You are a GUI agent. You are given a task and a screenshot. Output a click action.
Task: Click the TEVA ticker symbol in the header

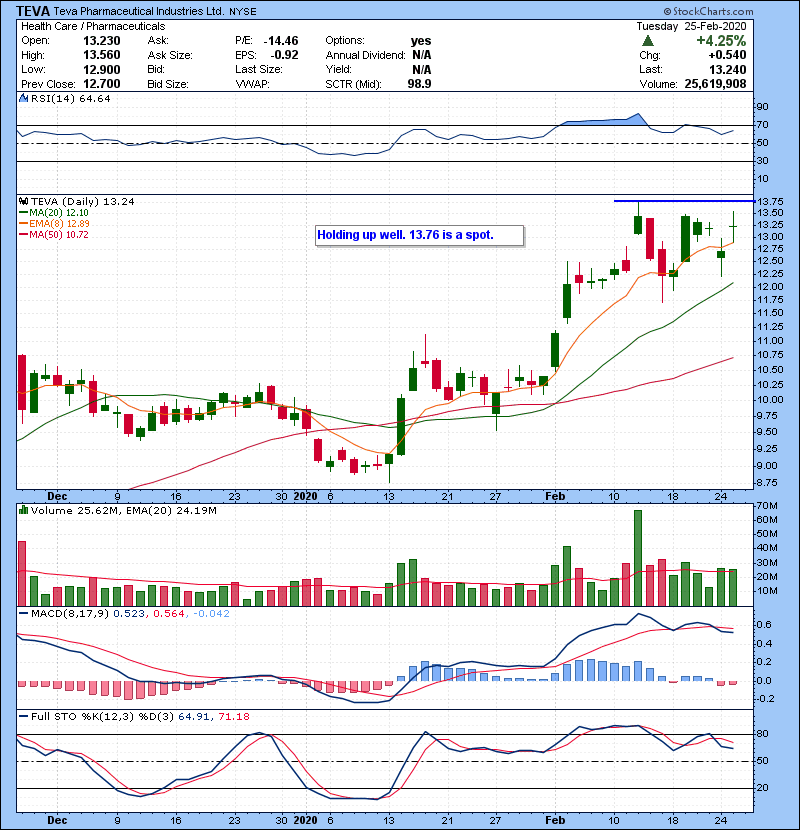coord(33,11)
